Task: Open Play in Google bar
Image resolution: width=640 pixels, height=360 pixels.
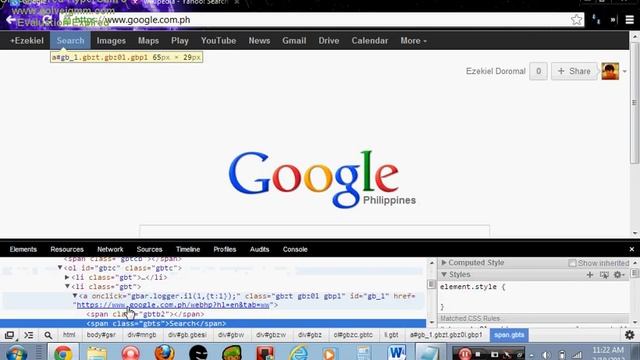Action: (180, 41)
